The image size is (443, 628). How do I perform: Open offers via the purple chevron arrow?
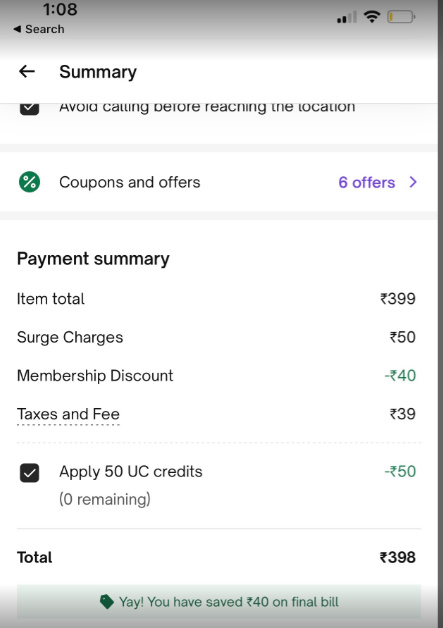413,182
